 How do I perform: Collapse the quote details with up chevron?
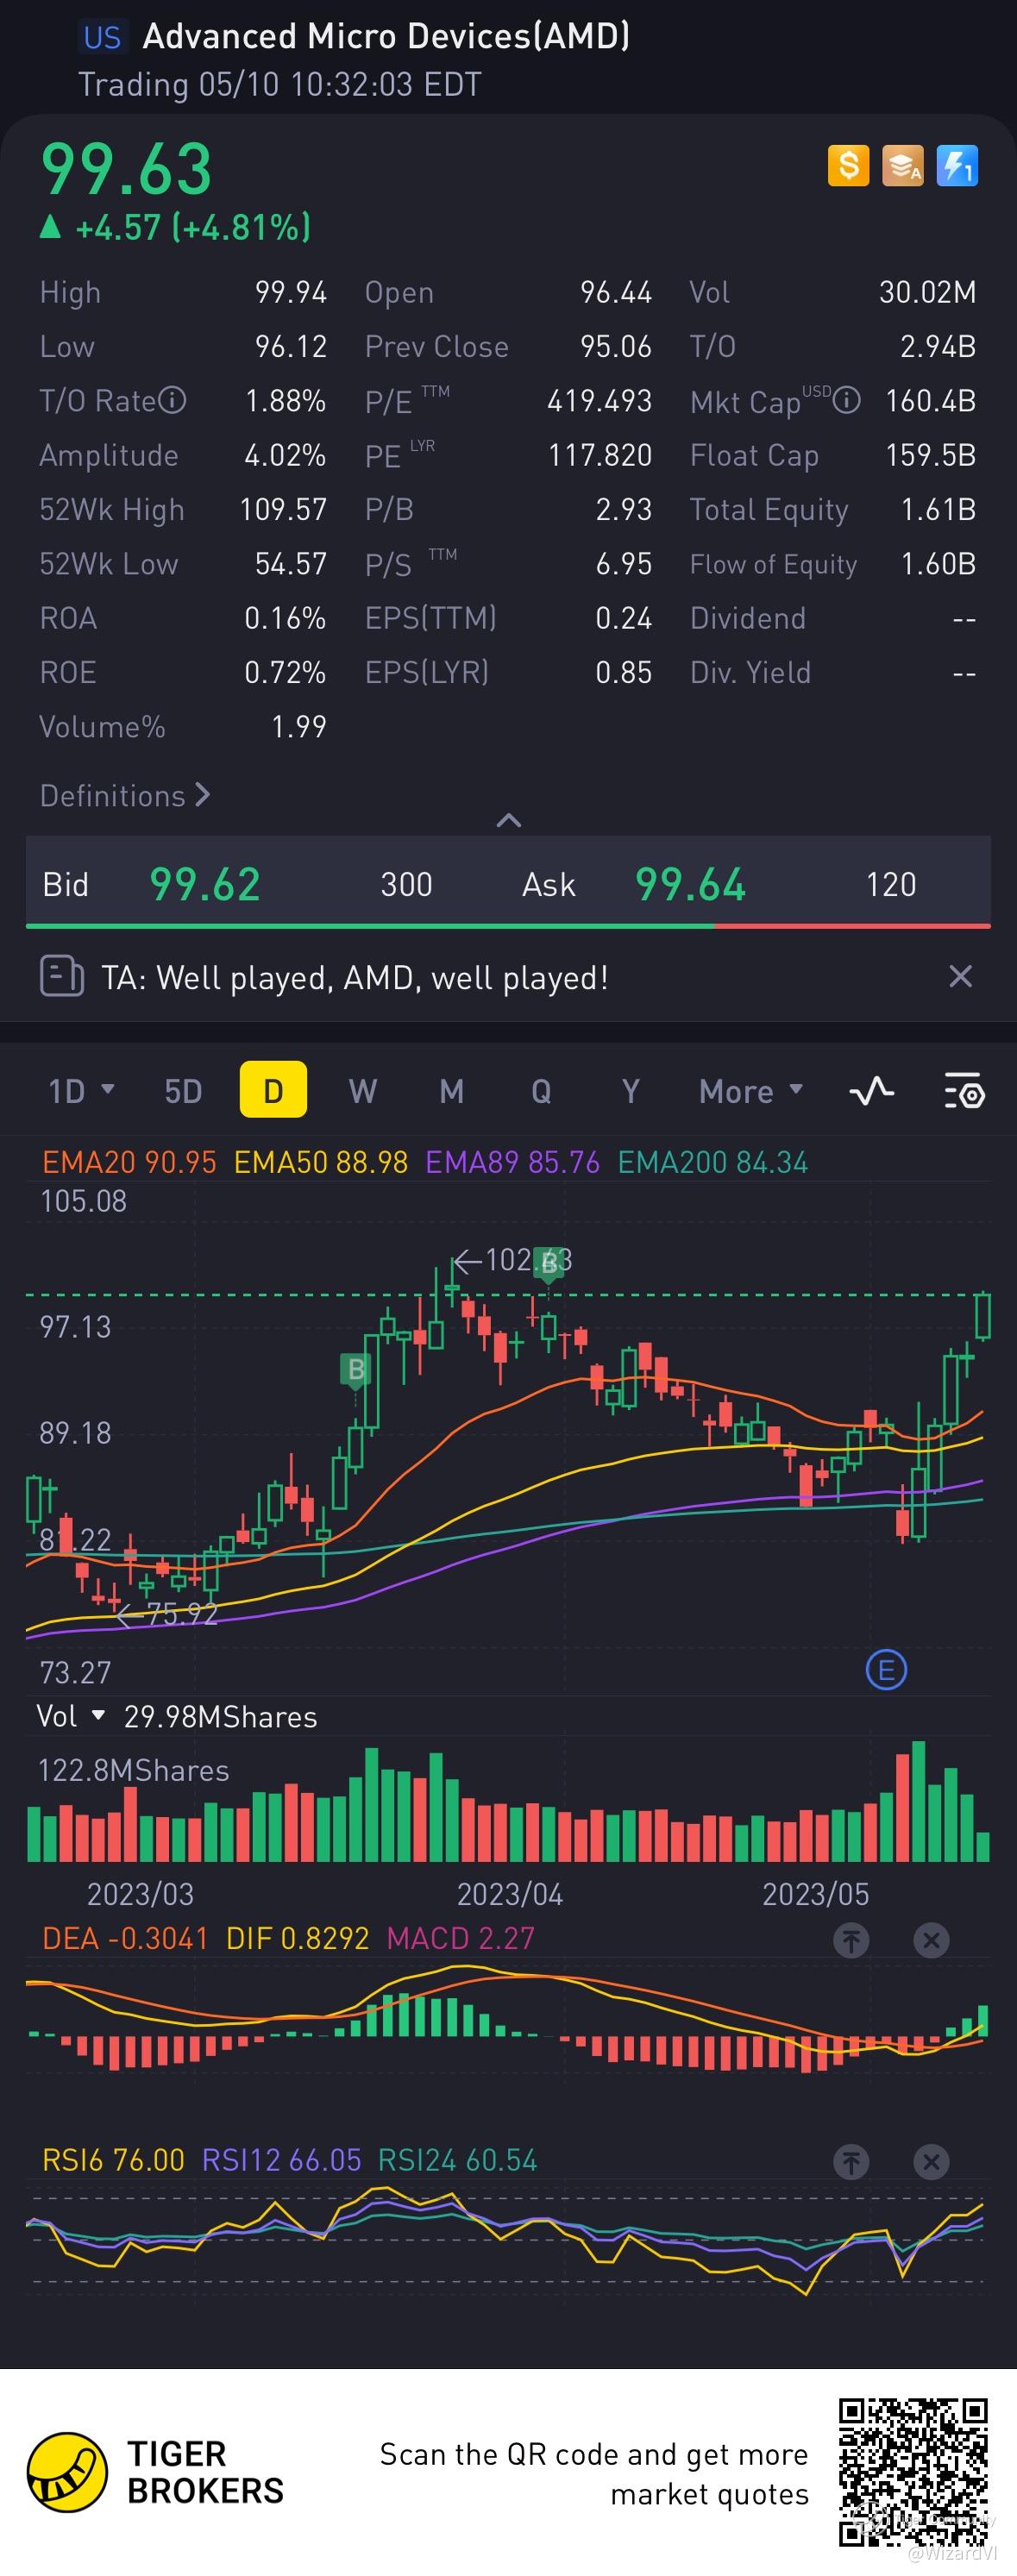[509, 820]
